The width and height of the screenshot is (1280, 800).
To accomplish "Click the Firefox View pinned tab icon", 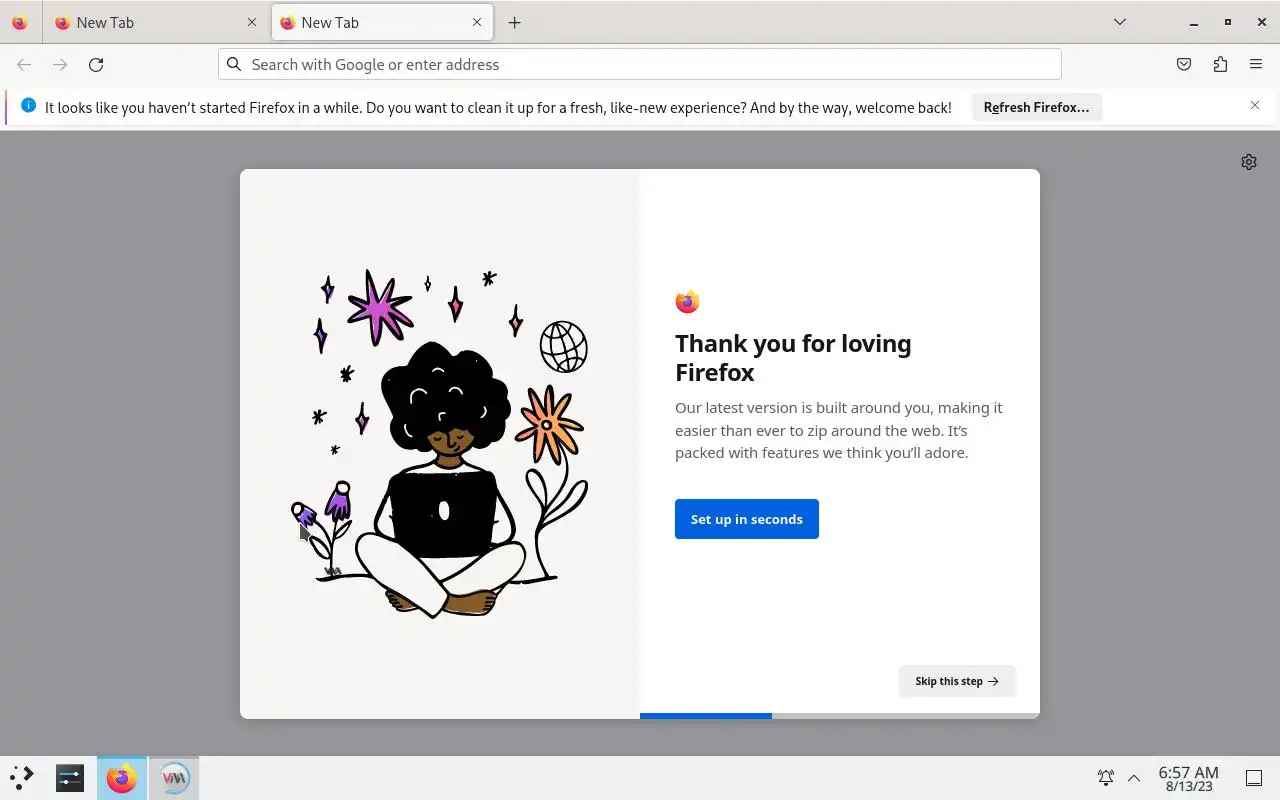I will (20, 22).
